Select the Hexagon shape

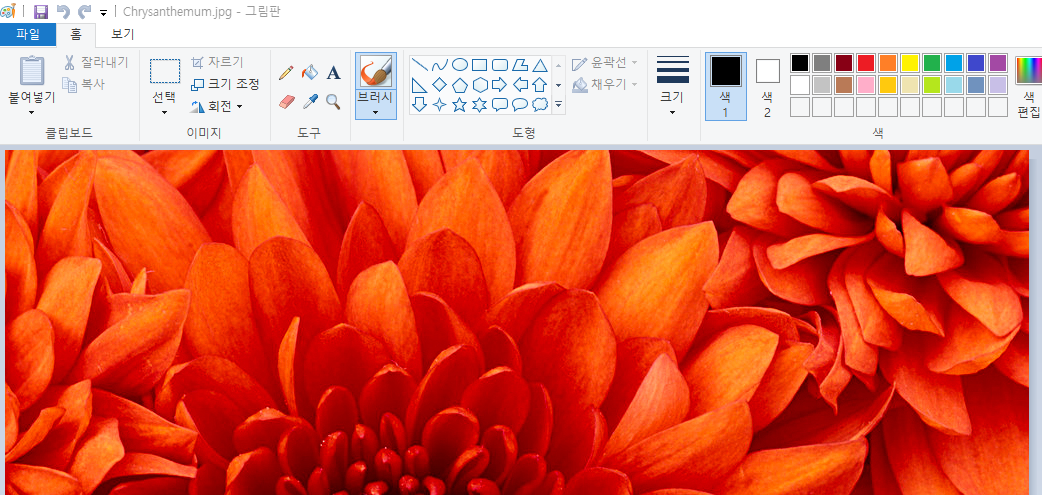point(479,85)
